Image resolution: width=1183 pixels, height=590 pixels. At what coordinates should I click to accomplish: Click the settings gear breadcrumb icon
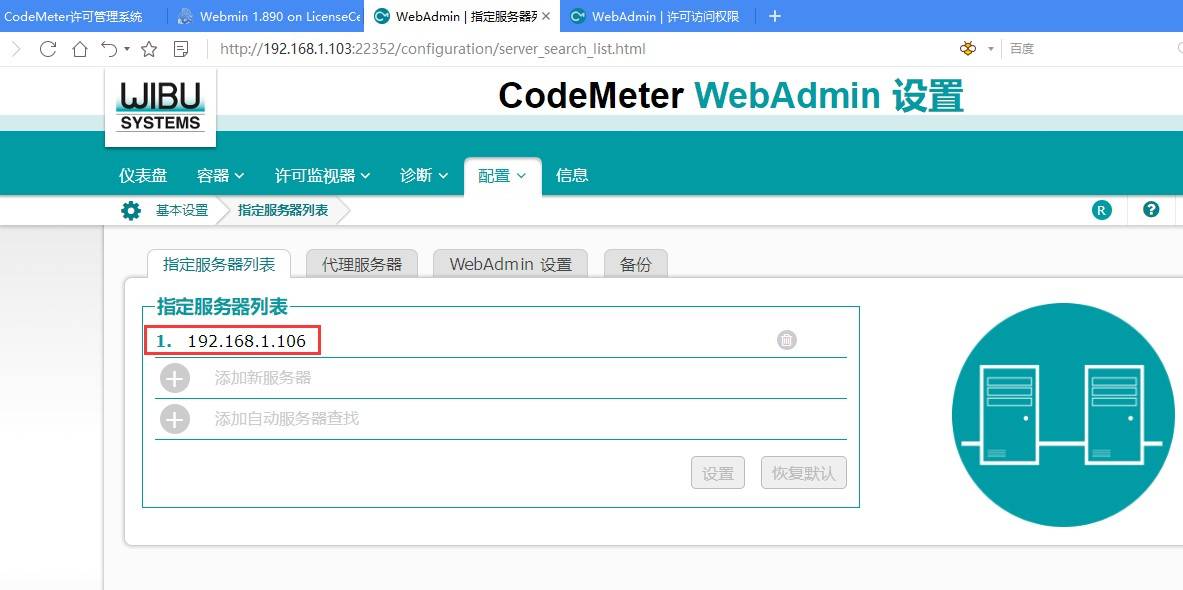coord(131,210)
